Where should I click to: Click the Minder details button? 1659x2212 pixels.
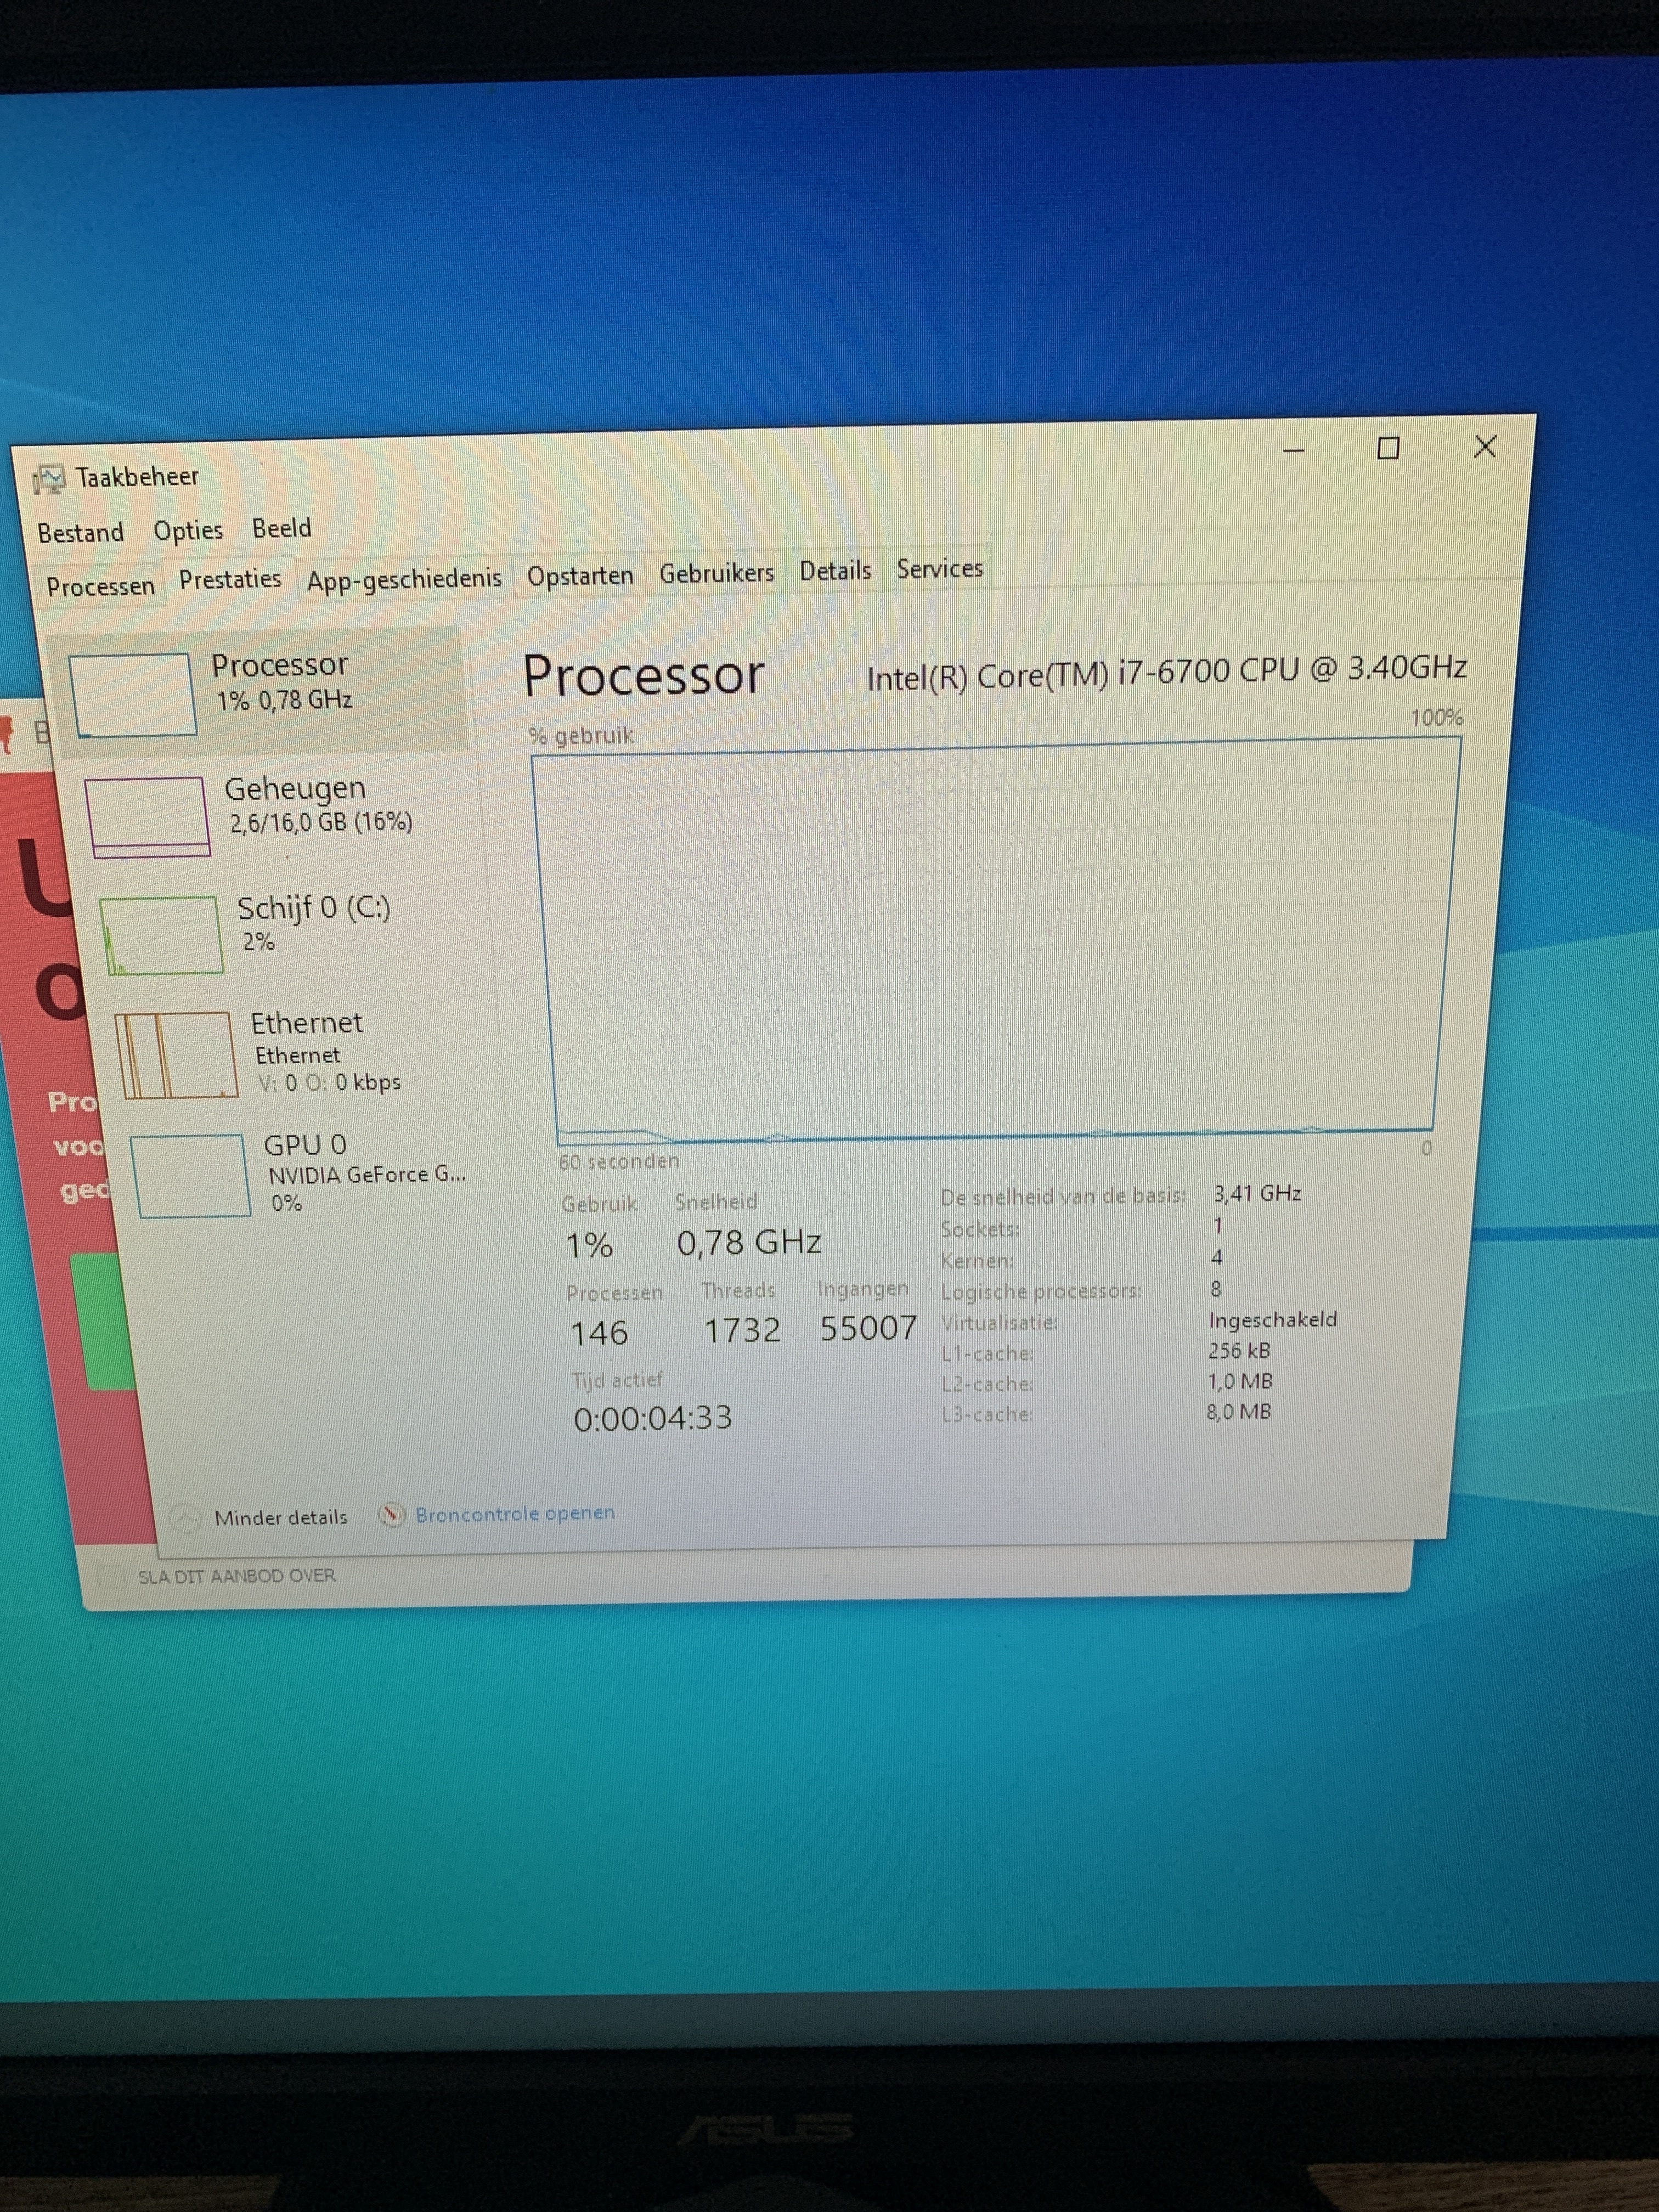pyautogui.click(x=280, y=1518)
